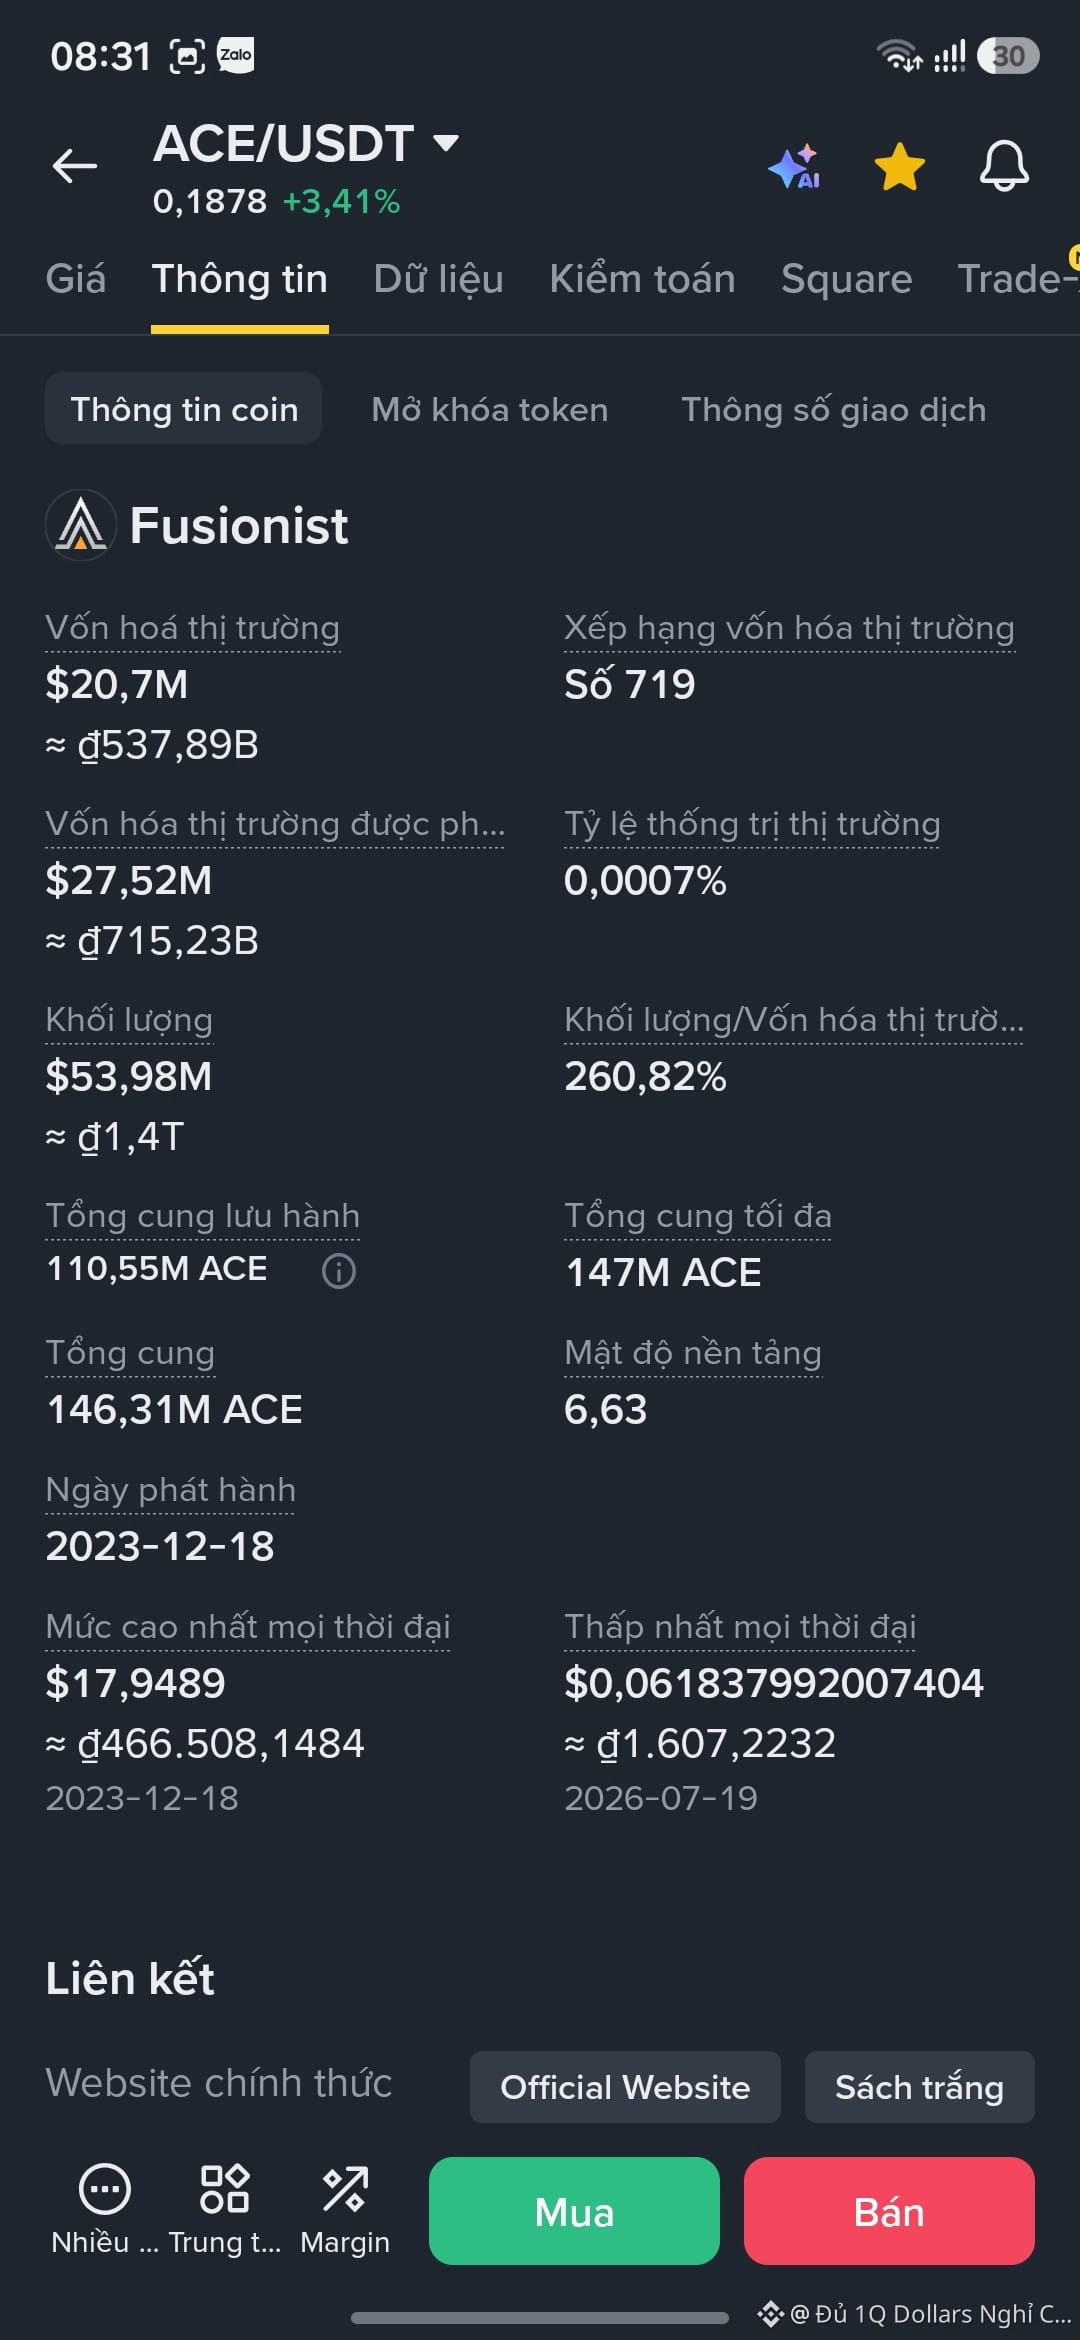
Task: Tap the red Bán button
Action: coord(889,2211)
